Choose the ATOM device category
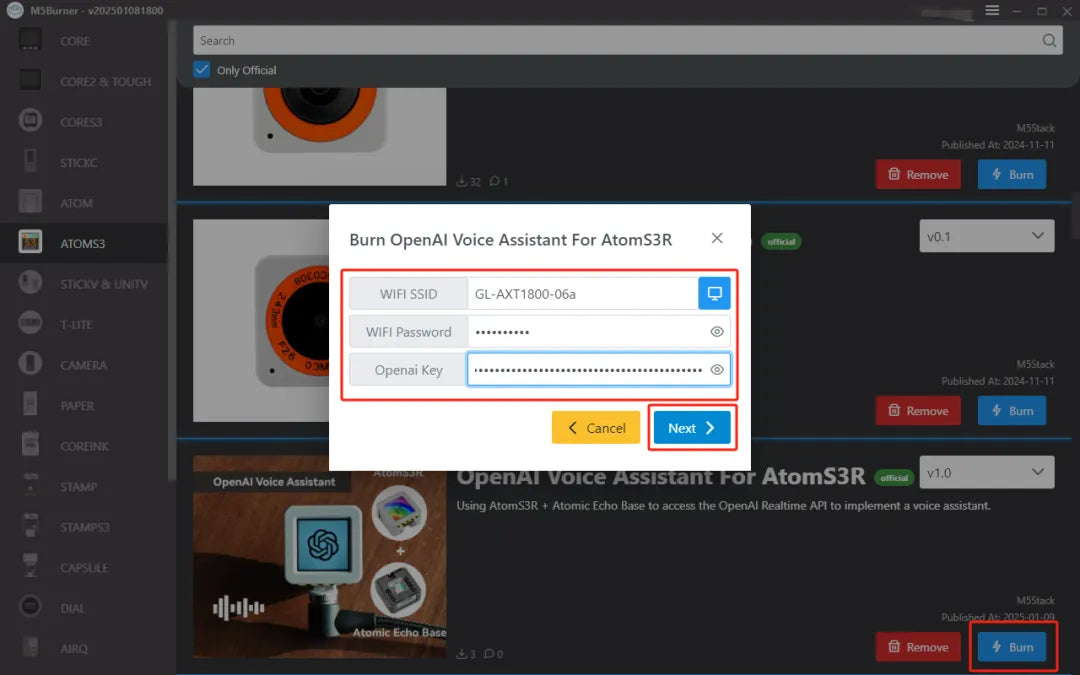The width and height of the screenshot is (1080, 675). click(83, 203)
